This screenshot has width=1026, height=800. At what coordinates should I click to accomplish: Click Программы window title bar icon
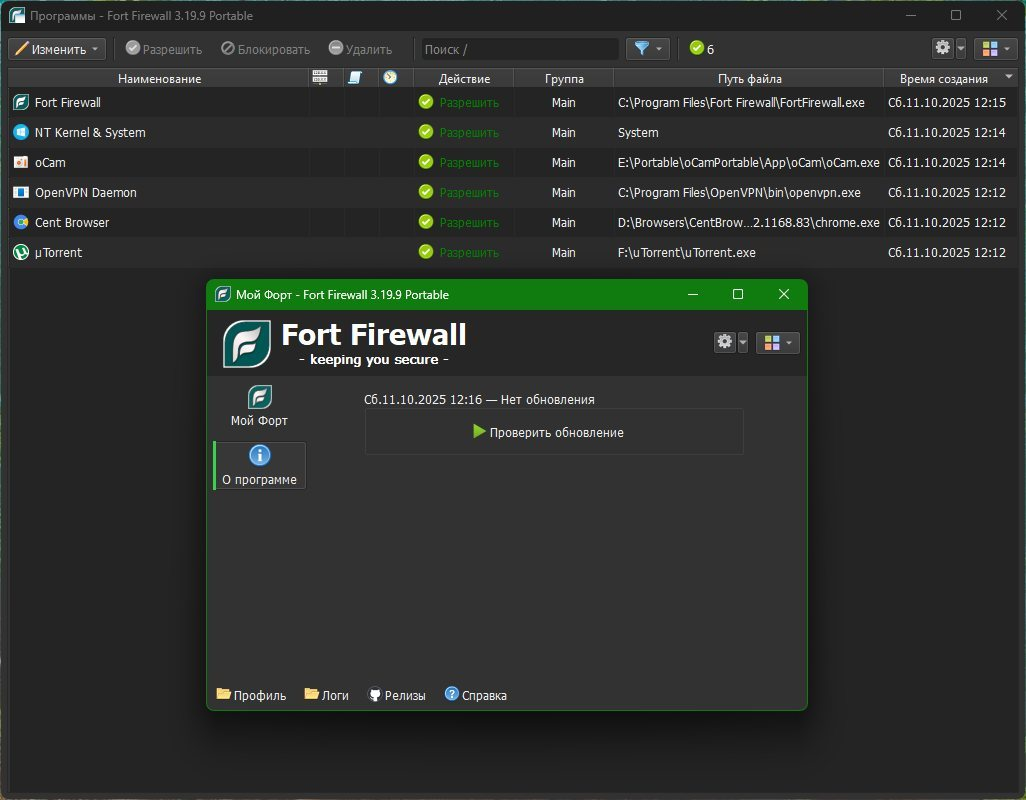(x=17, y=15)
